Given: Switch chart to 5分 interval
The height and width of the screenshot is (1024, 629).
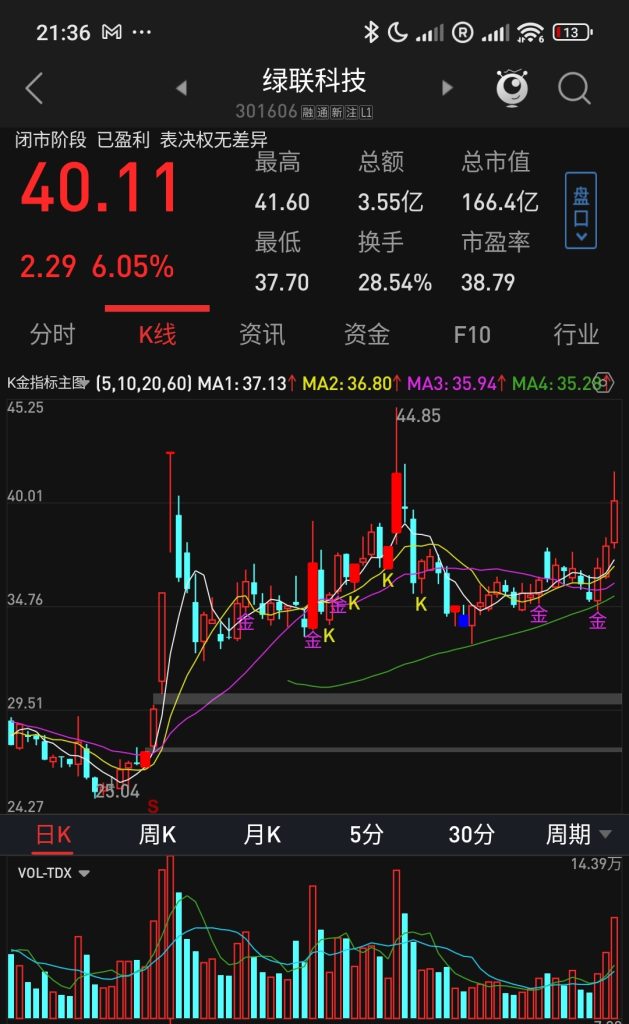Looking at the screenshot, I should (366, 834).
